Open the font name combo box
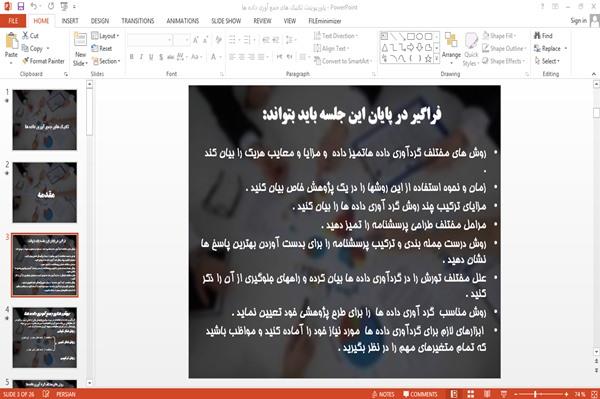Viewport: 600px width, 399px height. 150,40
